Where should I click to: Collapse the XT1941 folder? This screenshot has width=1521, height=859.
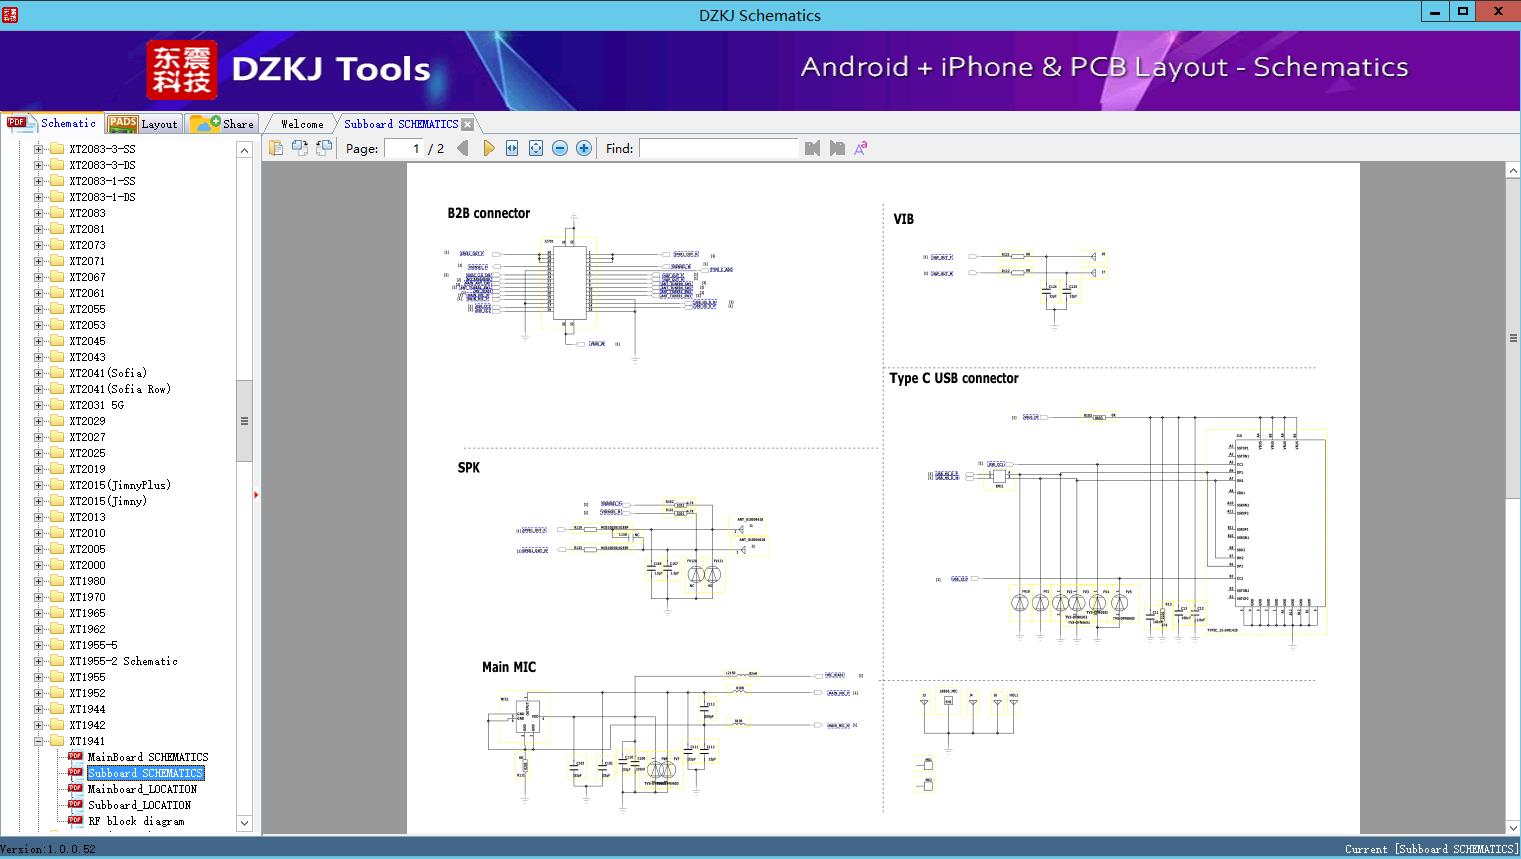click(38, 741)
